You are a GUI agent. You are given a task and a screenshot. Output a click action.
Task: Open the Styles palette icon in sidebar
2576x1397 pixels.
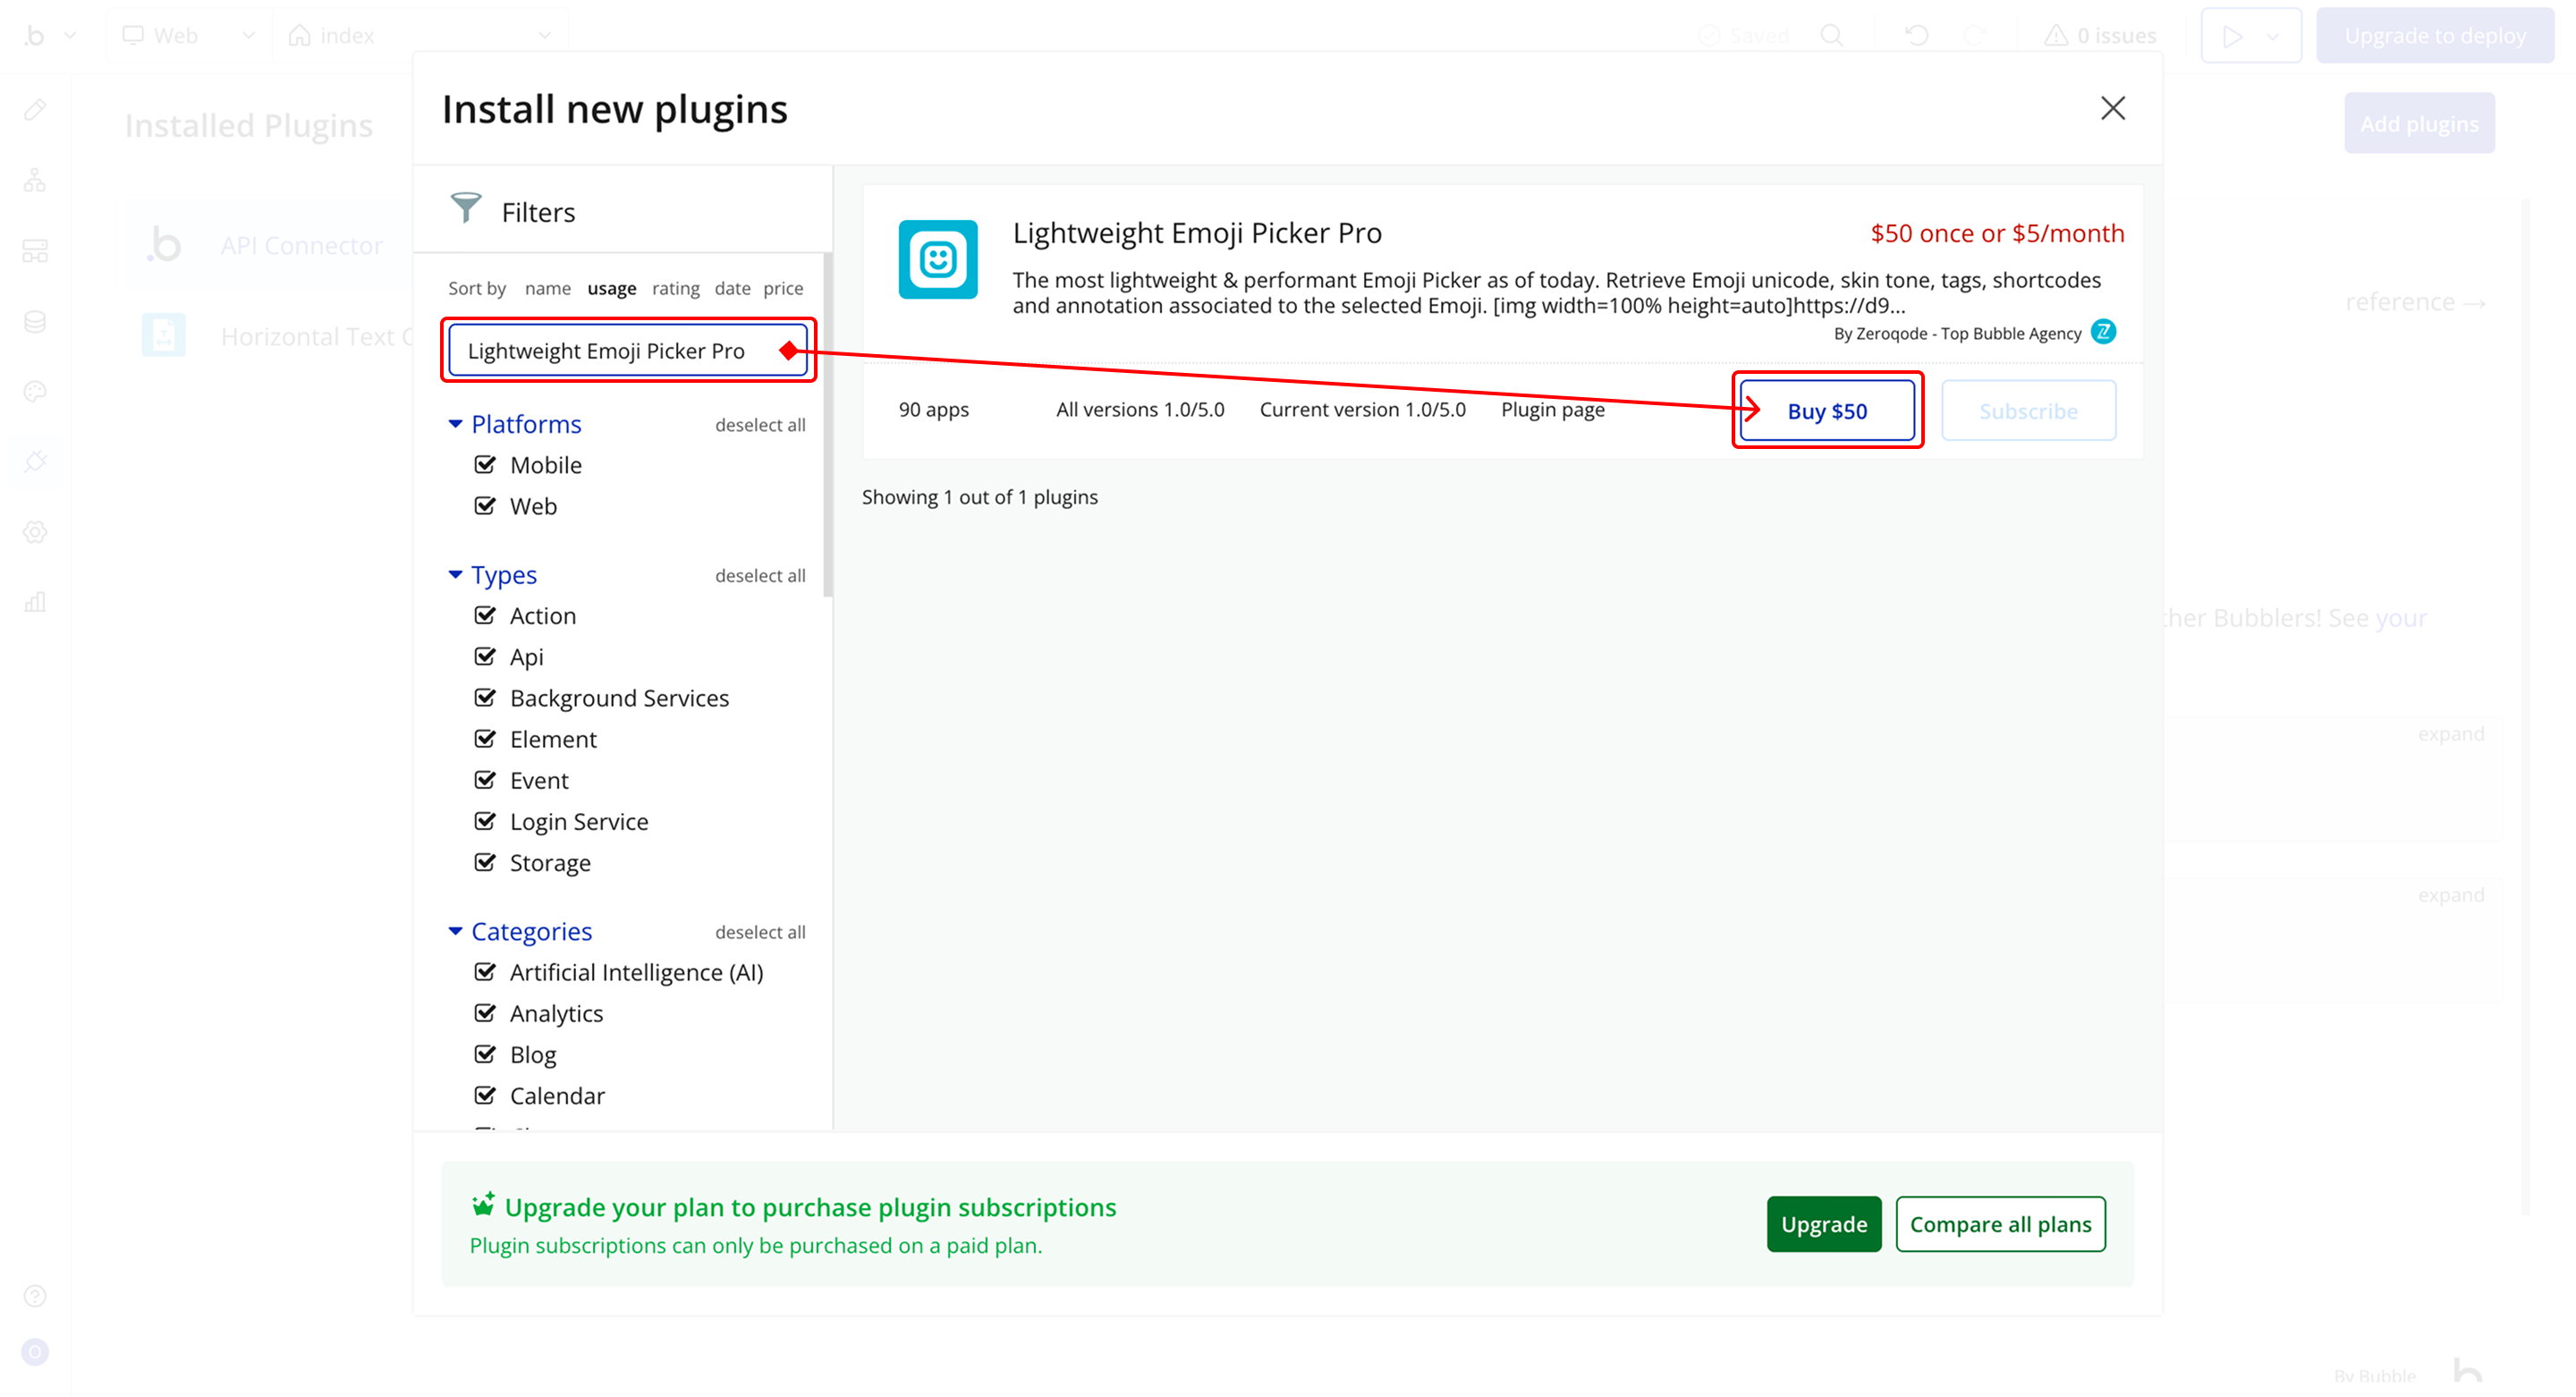point(35,391)
